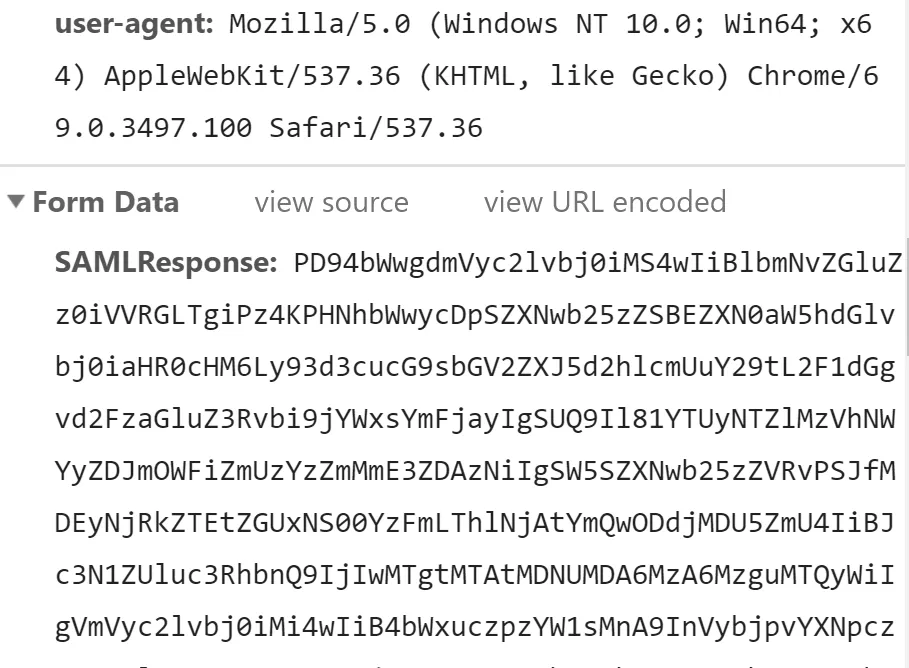Click the Mozilla/5.0 user-agent value text
This screenshot has width=909, height=668.
click(x=319, y=24)
